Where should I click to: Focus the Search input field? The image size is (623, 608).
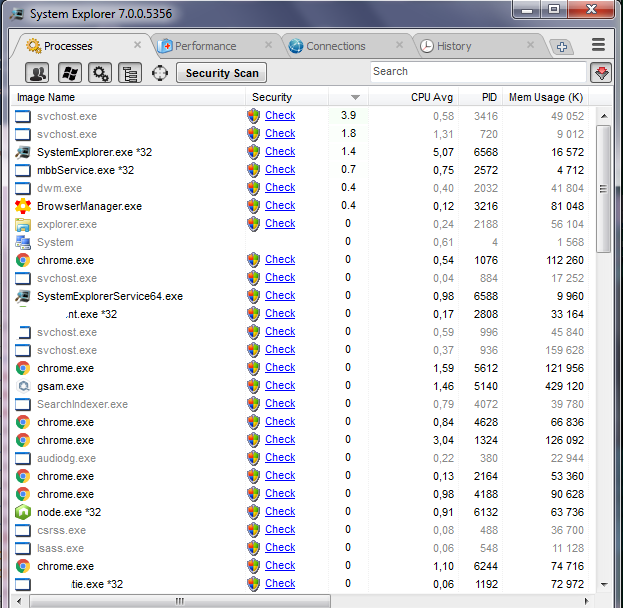478,72
